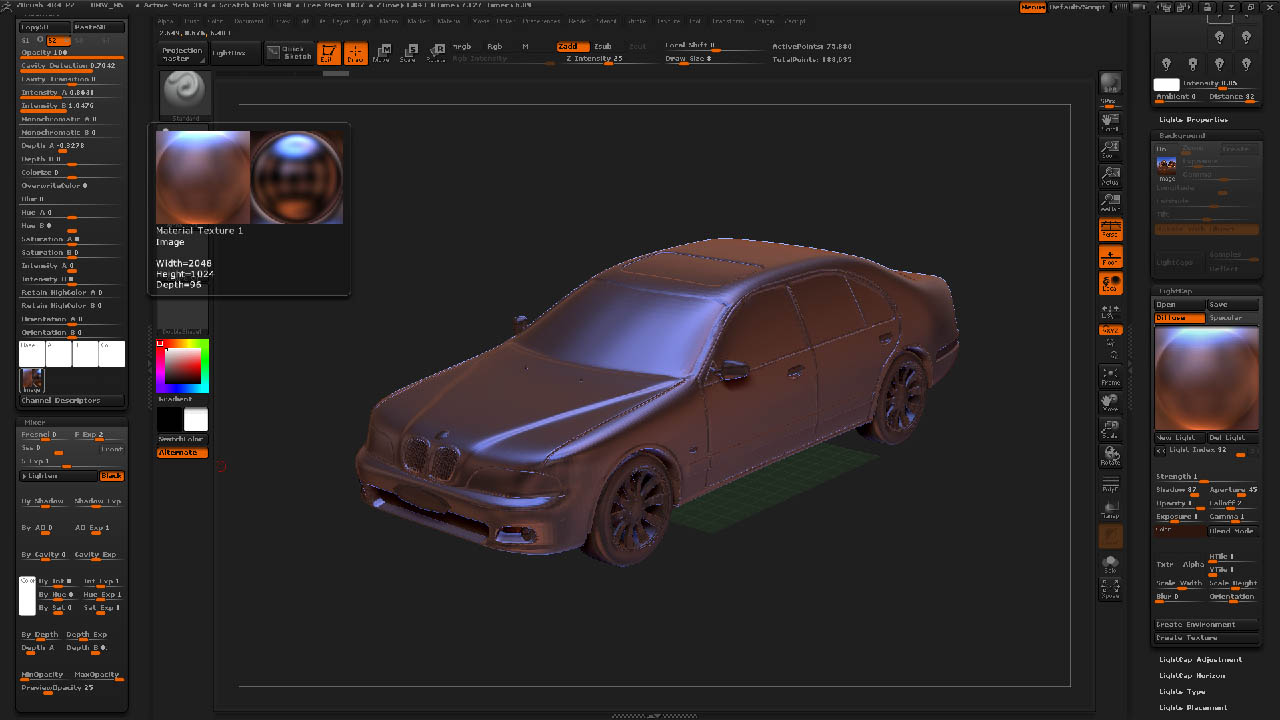Image resolution: width=1280 pixels, height=720 pixels.
Task: Toggle the Solo mode icon
Action: coord(1110,565)
